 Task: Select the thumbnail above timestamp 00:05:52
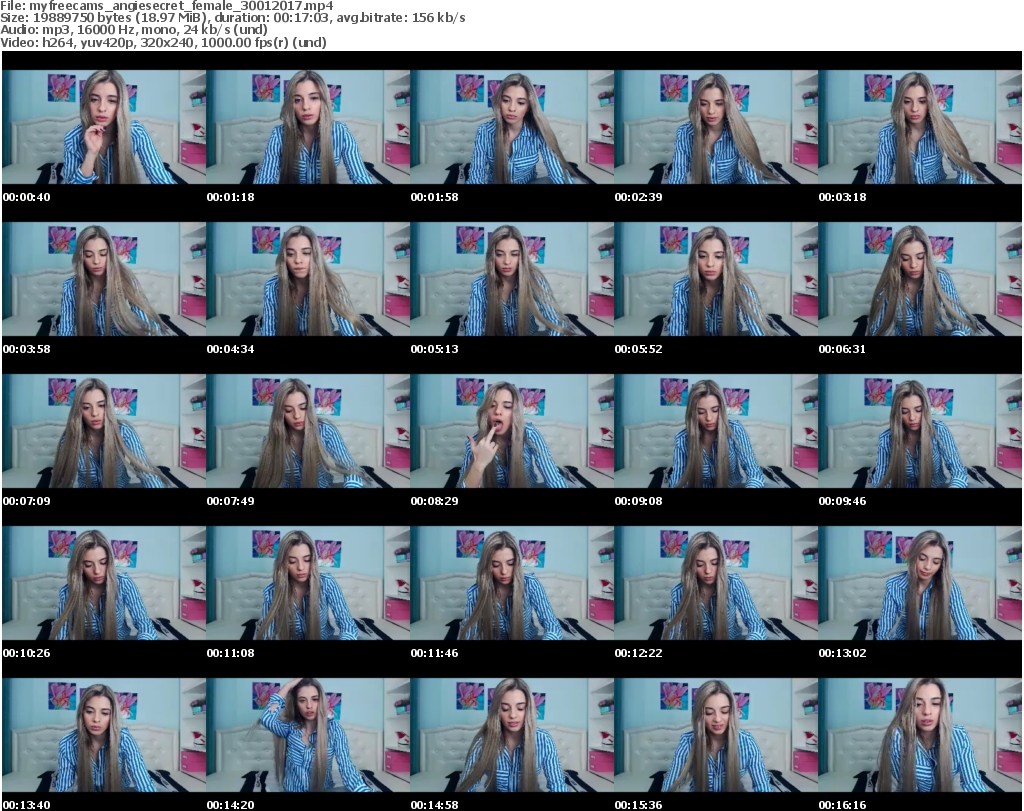coord(716,279)
